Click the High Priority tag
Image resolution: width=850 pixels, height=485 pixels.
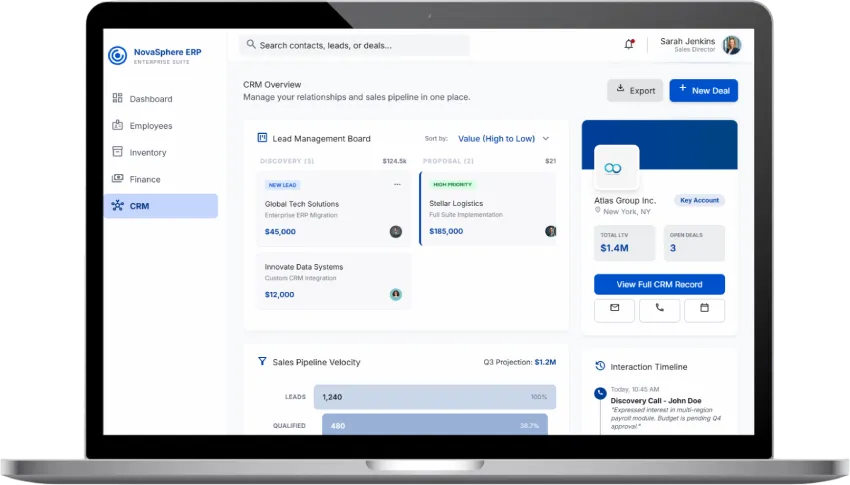click(453, 184)
